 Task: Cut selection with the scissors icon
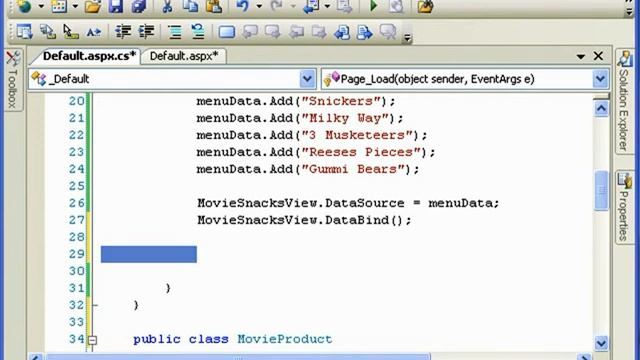pos(167,6)
